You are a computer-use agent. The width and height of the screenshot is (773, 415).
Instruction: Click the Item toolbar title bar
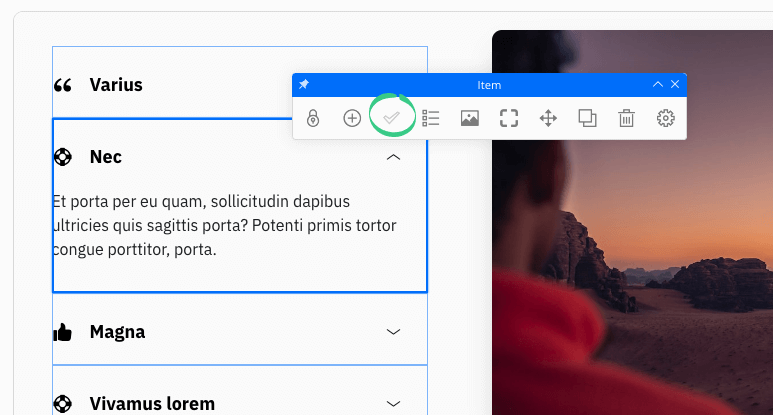(489, 85)
